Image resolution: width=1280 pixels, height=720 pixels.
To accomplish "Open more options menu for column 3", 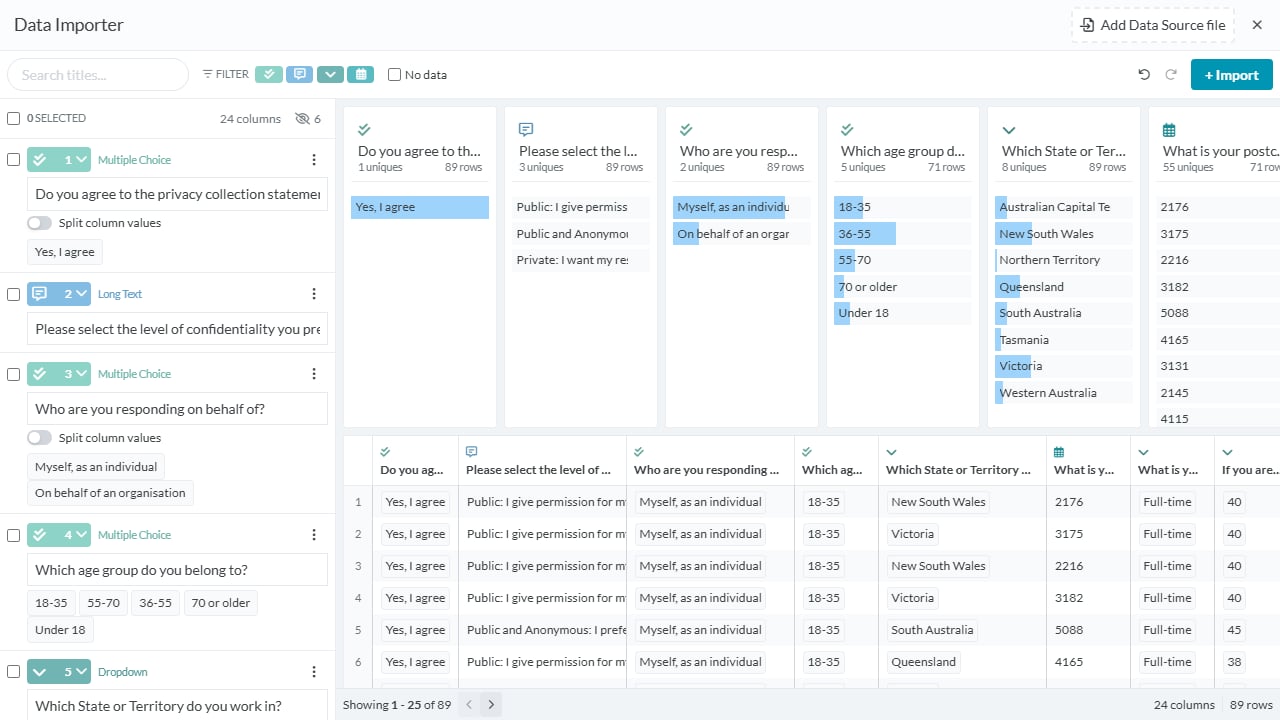I will [x=314, y=374].
